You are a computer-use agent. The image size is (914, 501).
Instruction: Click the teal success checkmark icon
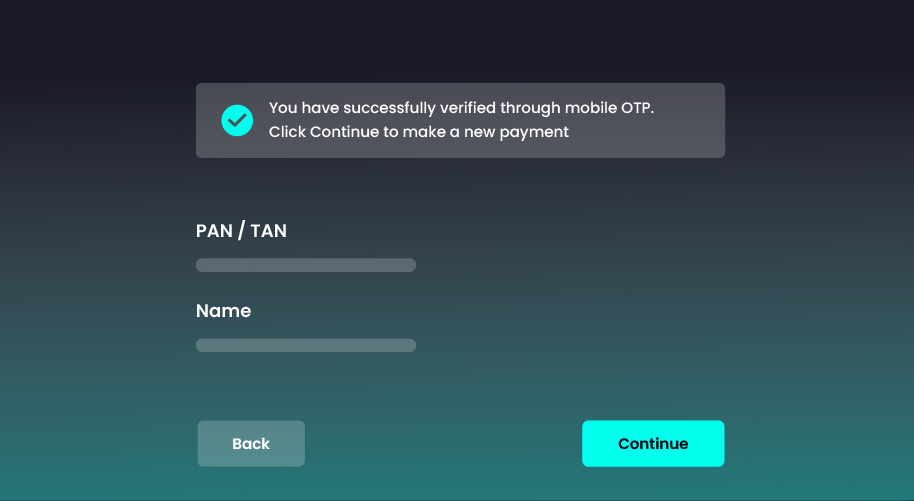237,120
